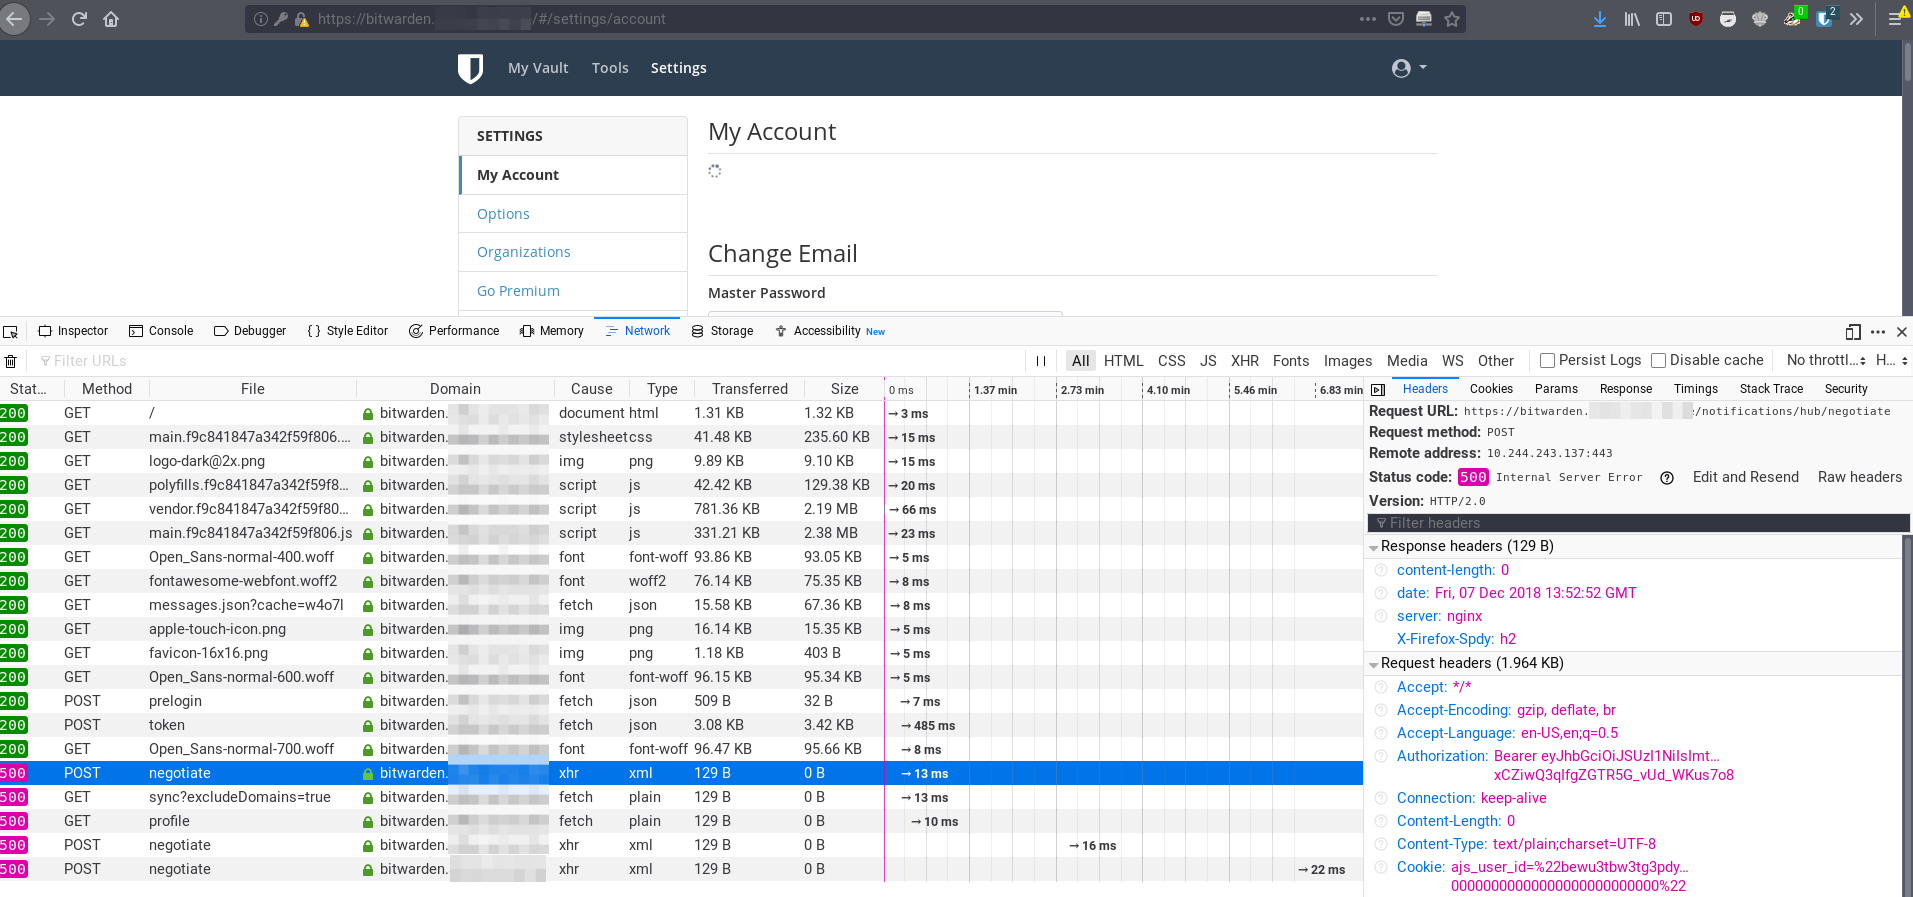Filter requests by WS
1913x897 pixels.
click(1453, 361)
